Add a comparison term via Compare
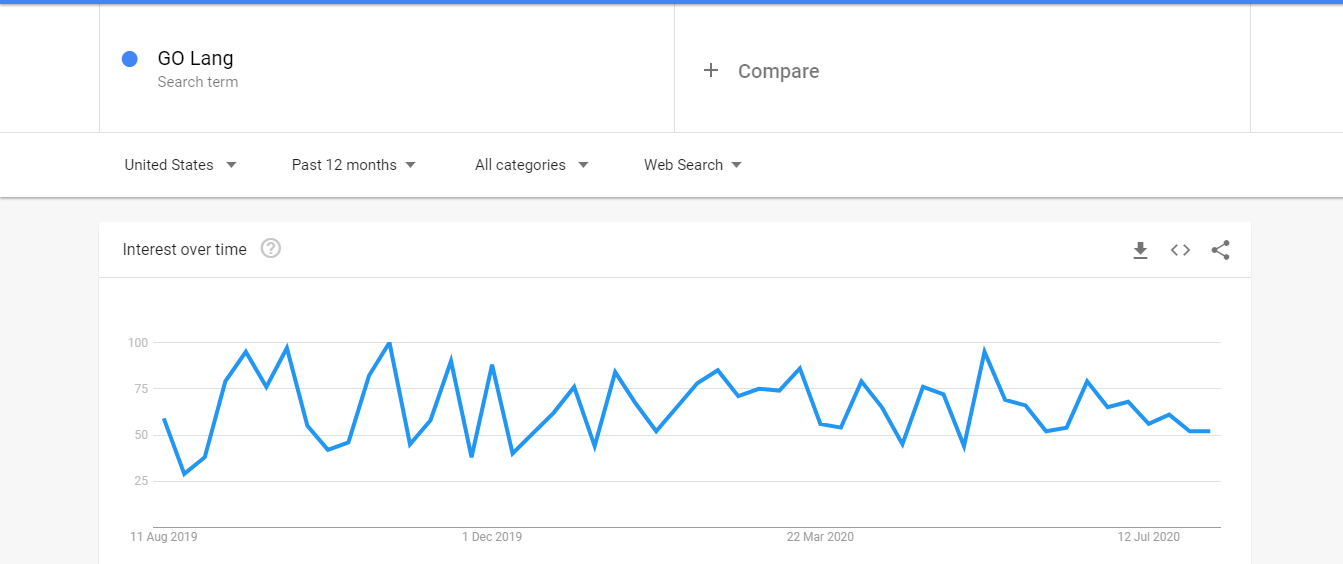The width and height of the screenshot is (1343, 564). coord(962,68)
